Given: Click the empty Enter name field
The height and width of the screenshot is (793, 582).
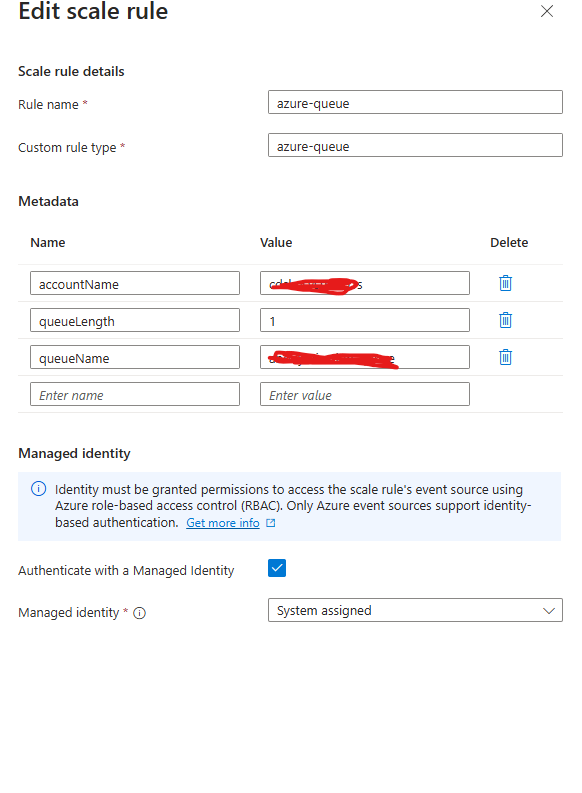Looking at the screenshot, I should pyautogui.click(x=135, y=394).
